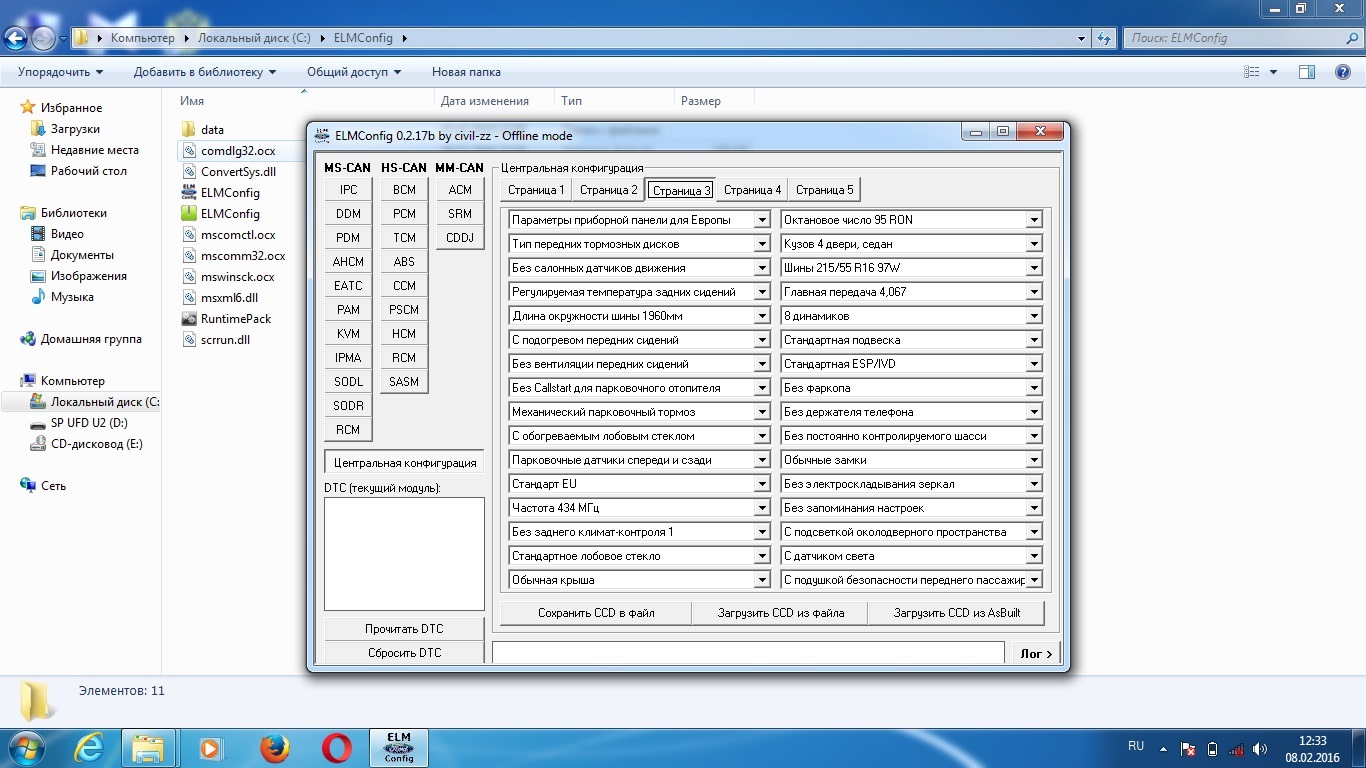The width and height of the screenshot is (1366, 768).
Task: Switch to the 'Страница 4' tab
Action: [x=752, y=190]
